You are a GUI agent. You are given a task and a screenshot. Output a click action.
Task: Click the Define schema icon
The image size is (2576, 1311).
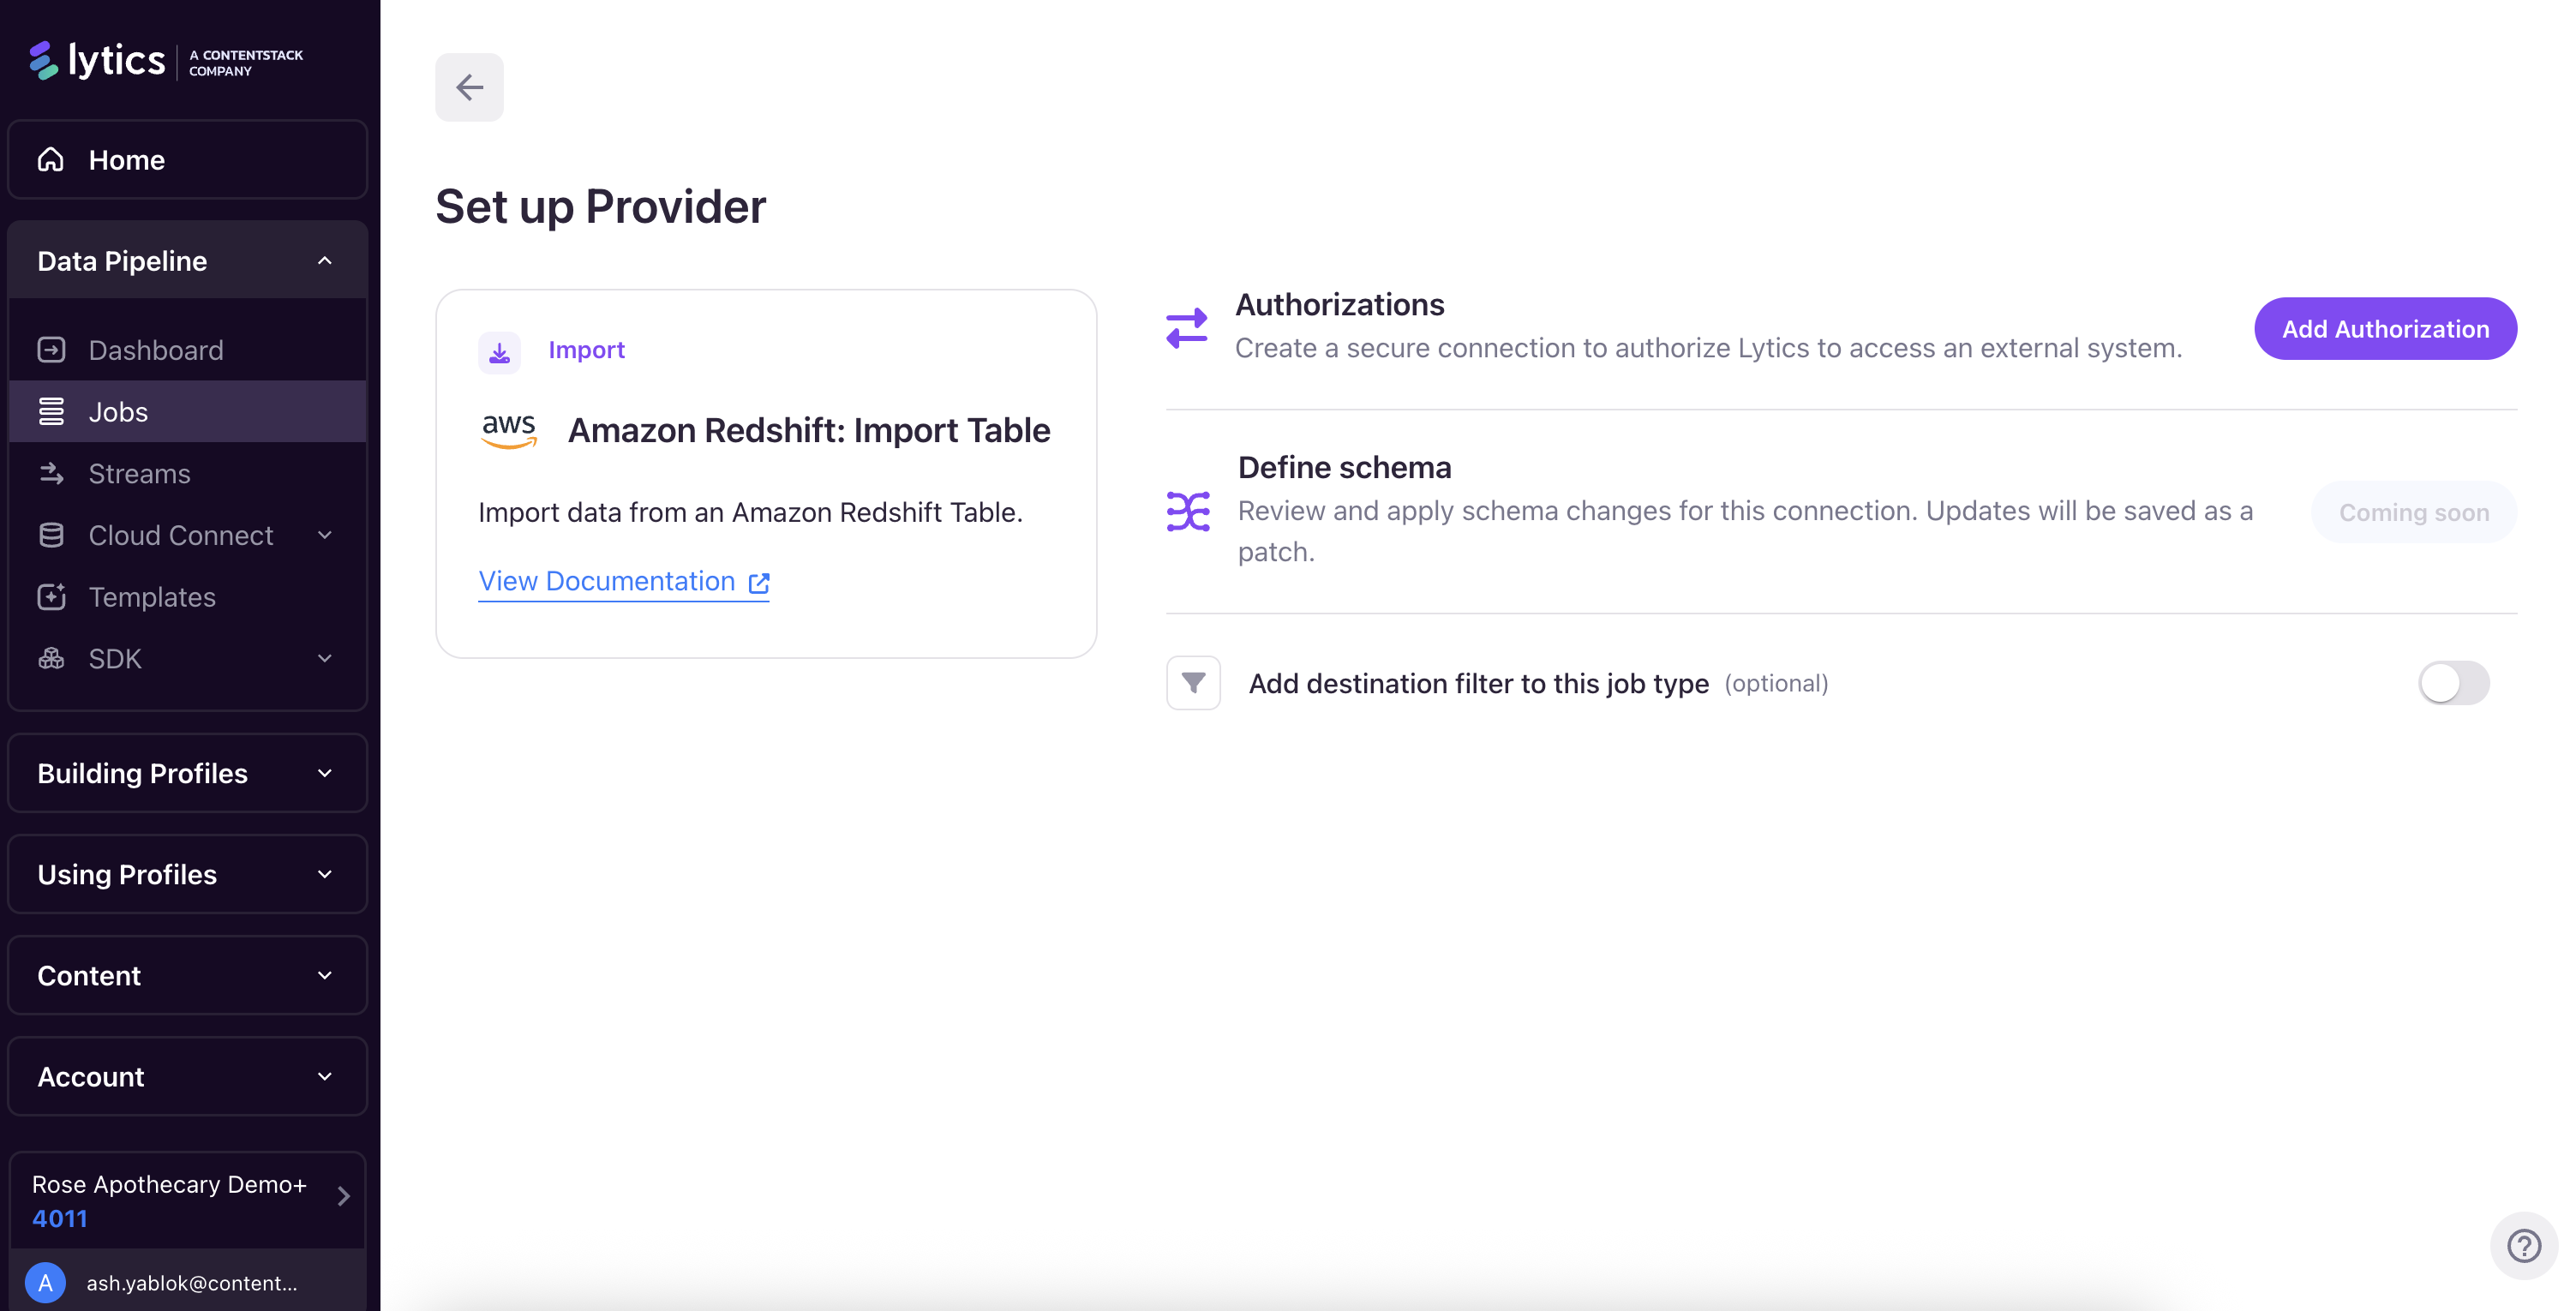[1188, 511]
